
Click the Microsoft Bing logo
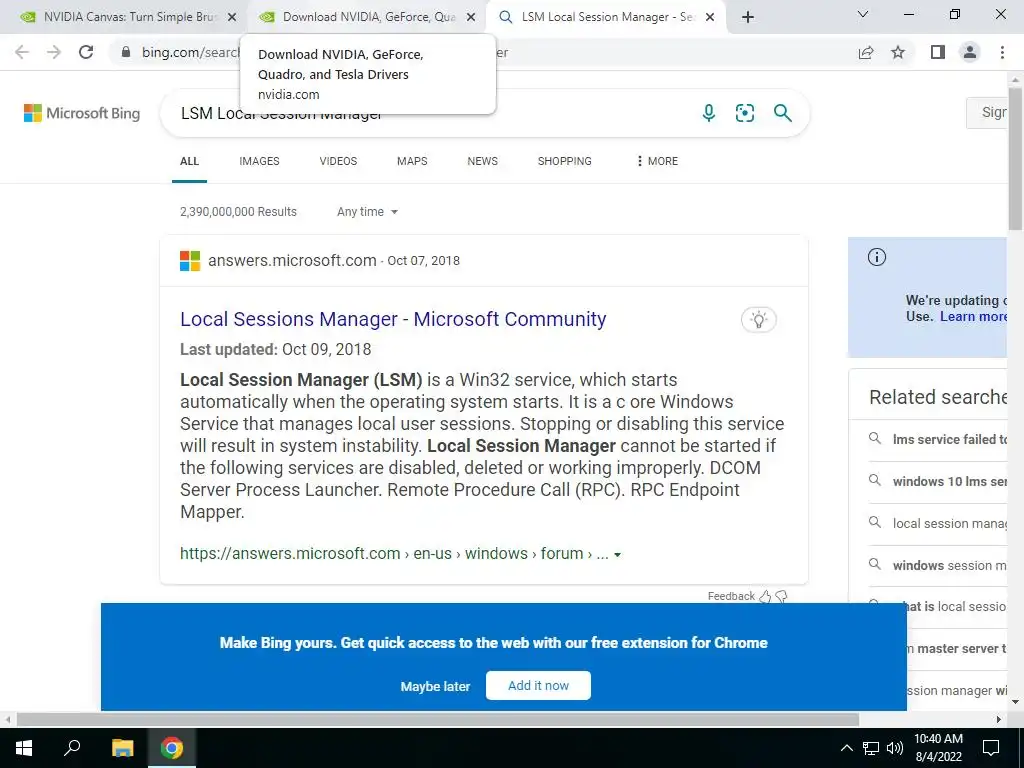click(82, 113)
